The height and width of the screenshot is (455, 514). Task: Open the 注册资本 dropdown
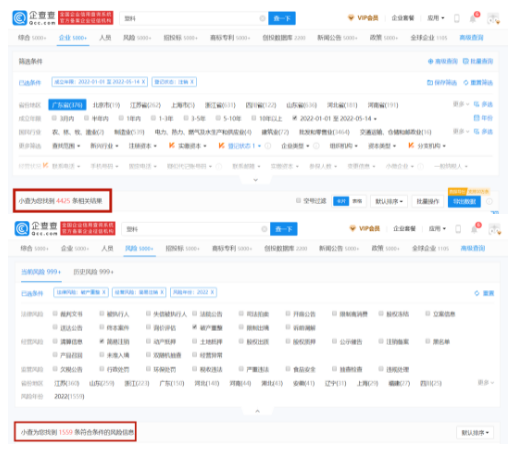143,146
